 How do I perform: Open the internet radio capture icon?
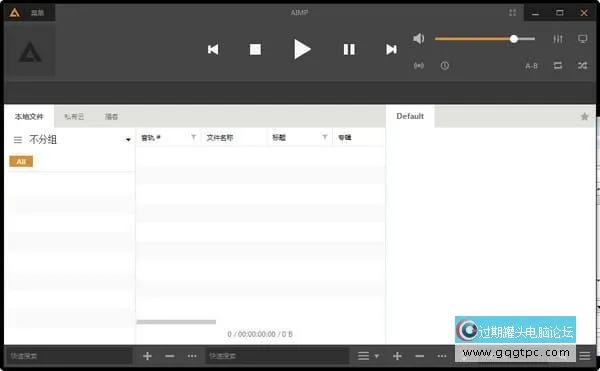[x=419, y=66]
